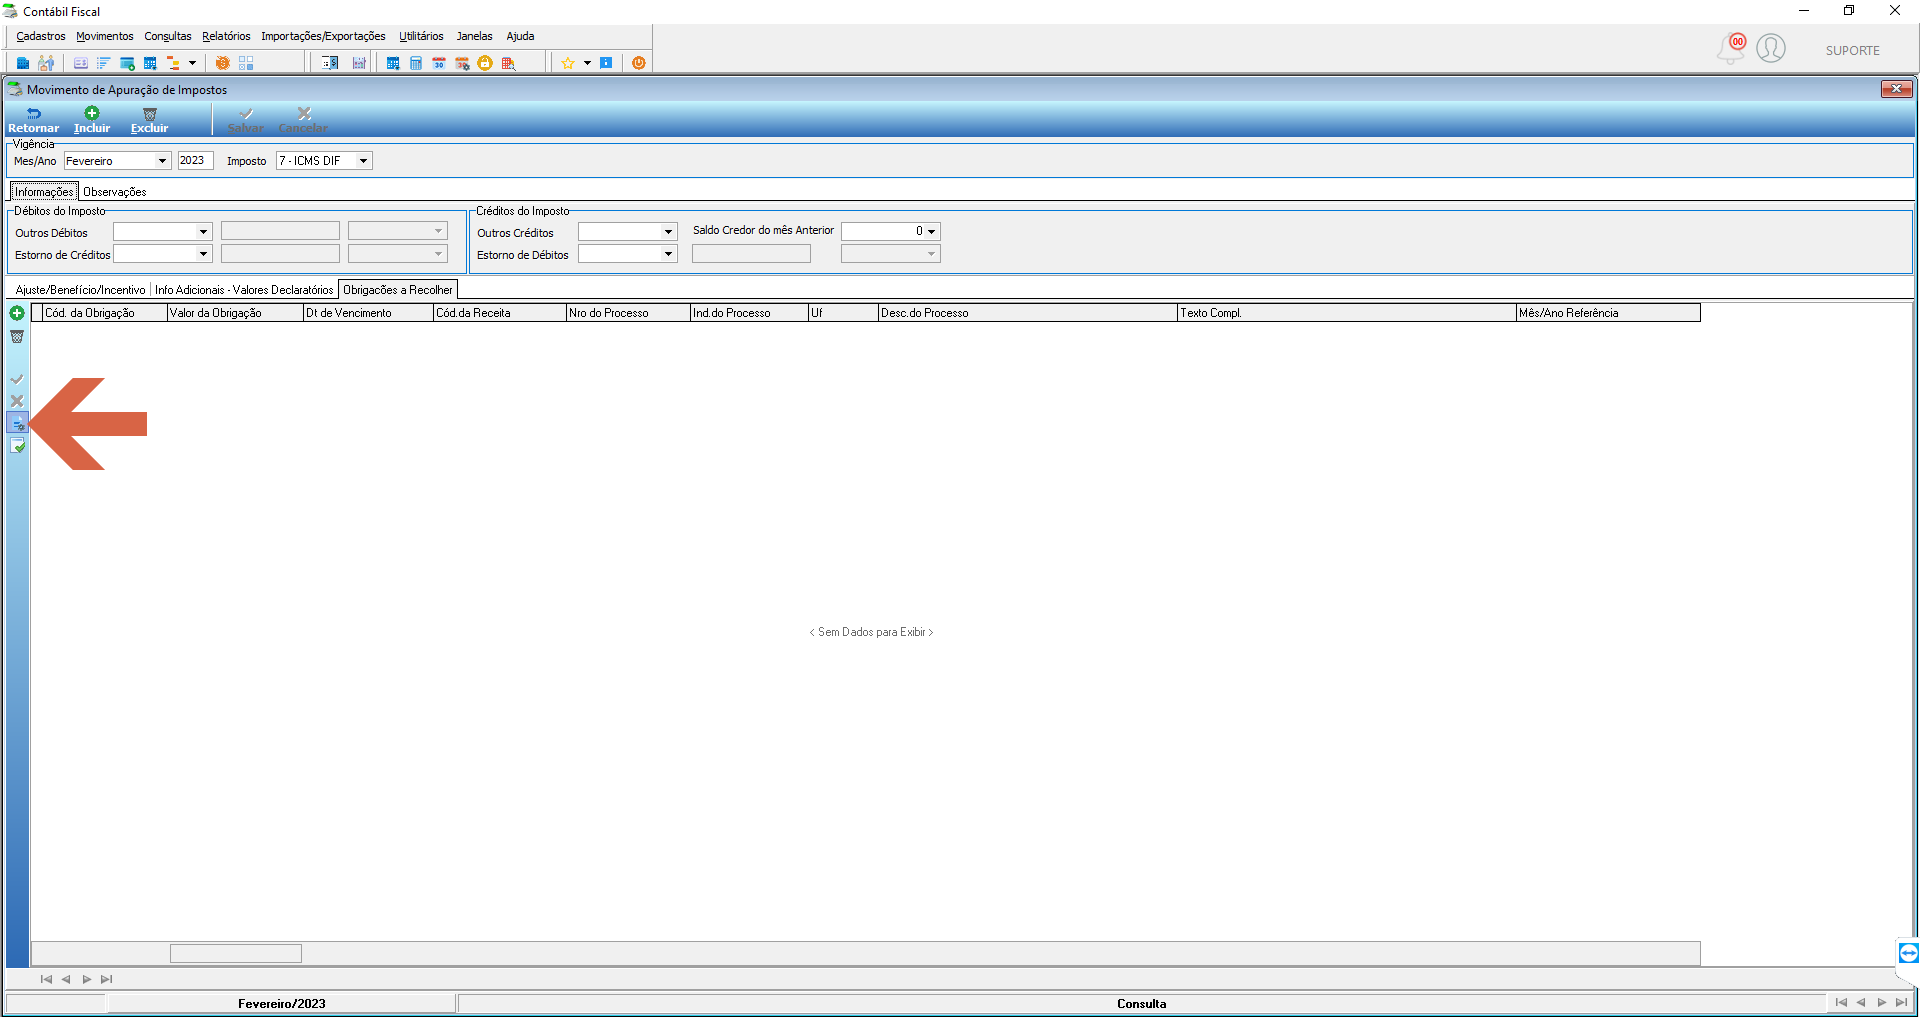
Task: Open the Movimentos menu
Action: tap(104, 36)
